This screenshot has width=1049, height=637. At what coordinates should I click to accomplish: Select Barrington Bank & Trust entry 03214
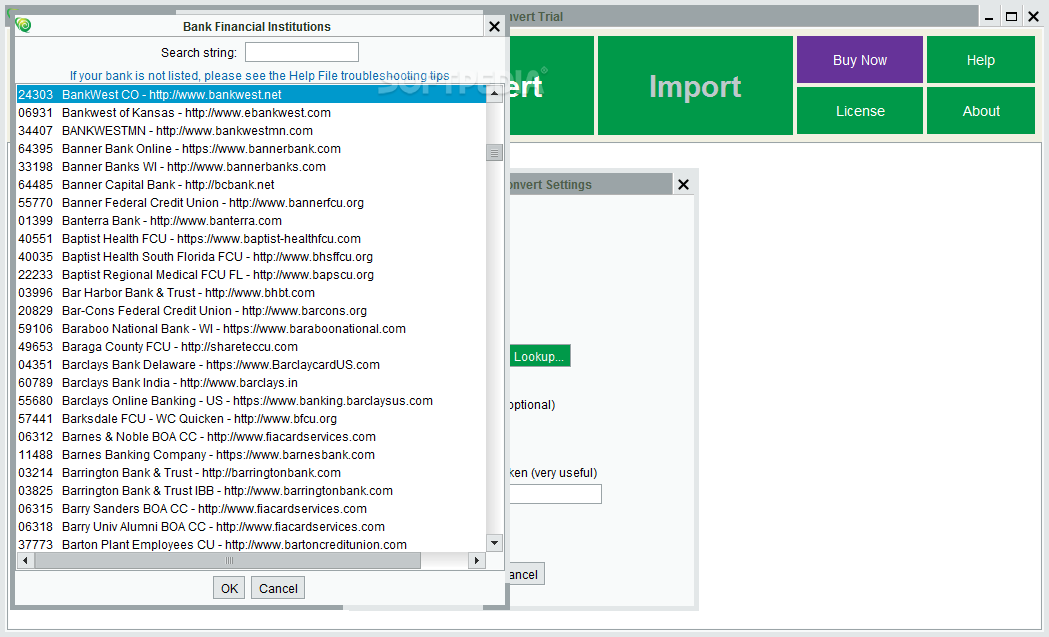[x=252, y=473]
